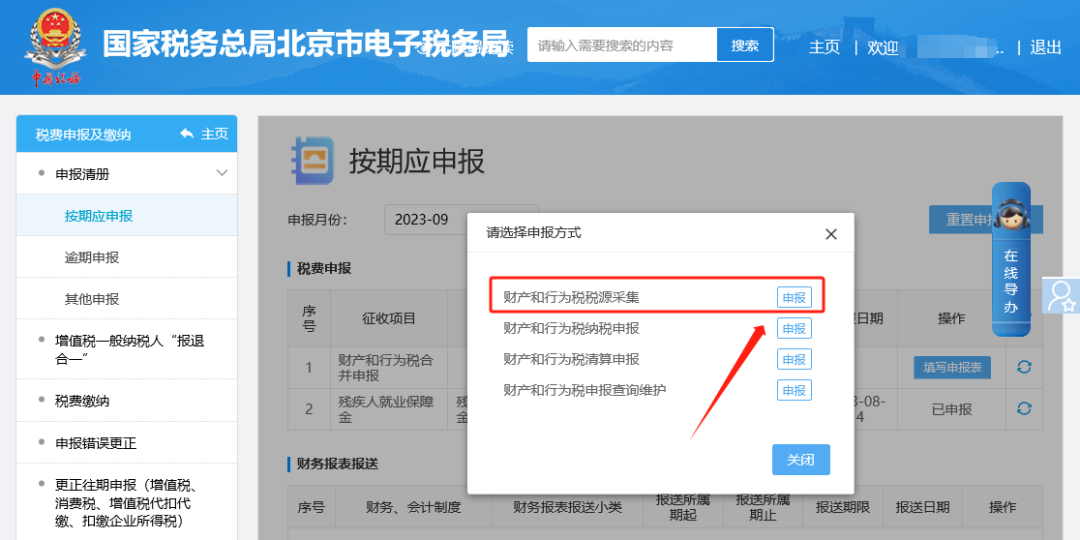This screenshot has height=540, width=1080.
Task: Click 申报 for 财产和行为税清算申报
Action: 794,360
